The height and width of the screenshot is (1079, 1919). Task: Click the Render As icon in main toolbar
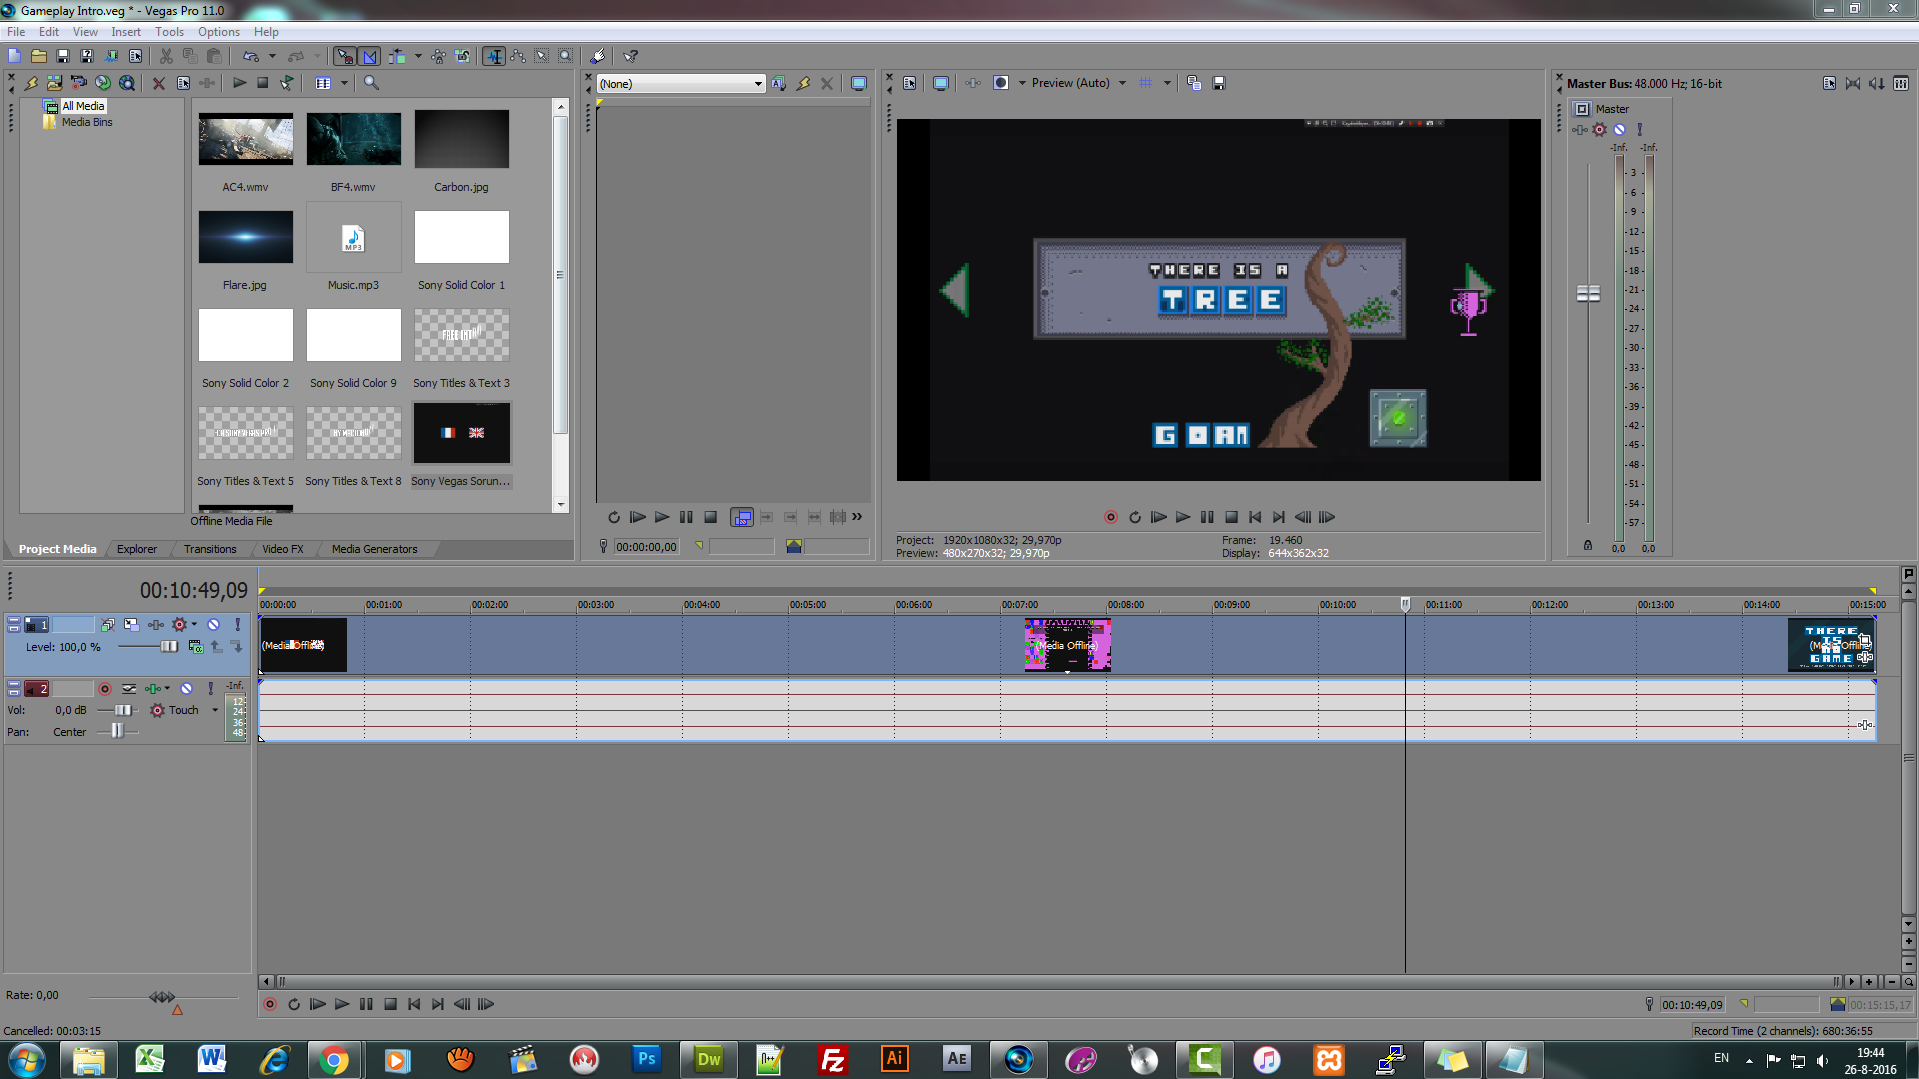click(111, 56)
